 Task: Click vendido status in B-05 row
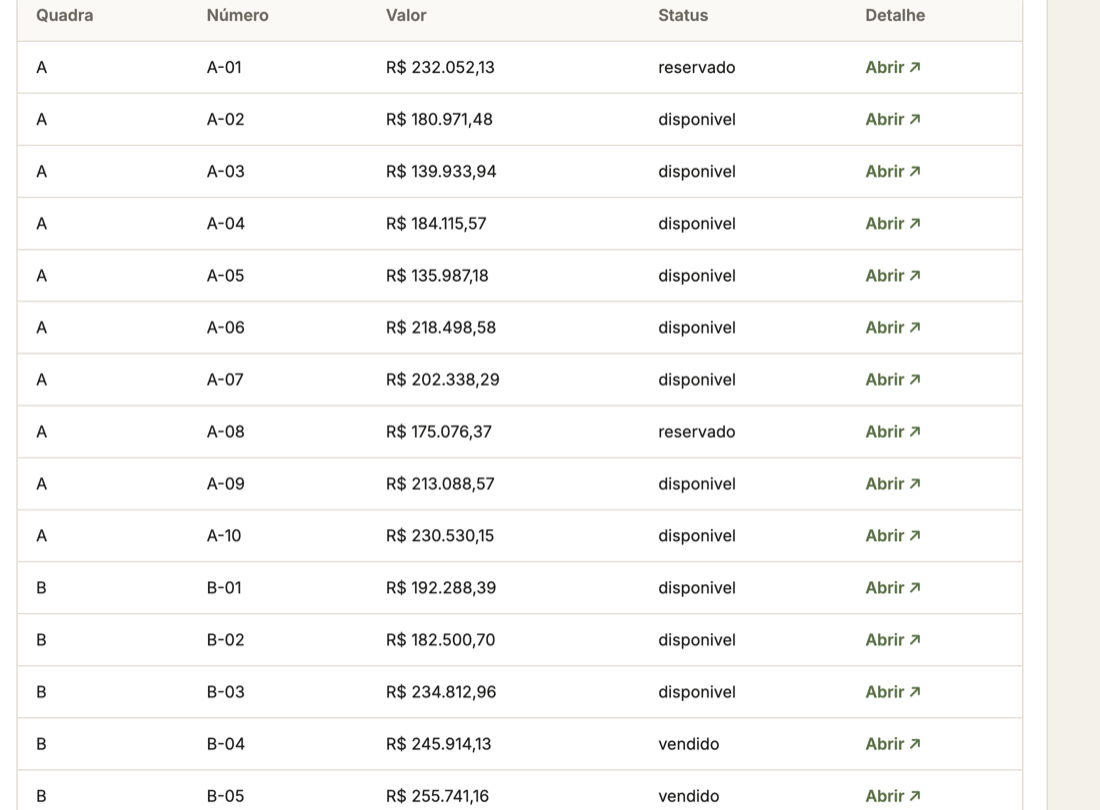point(689,796)
